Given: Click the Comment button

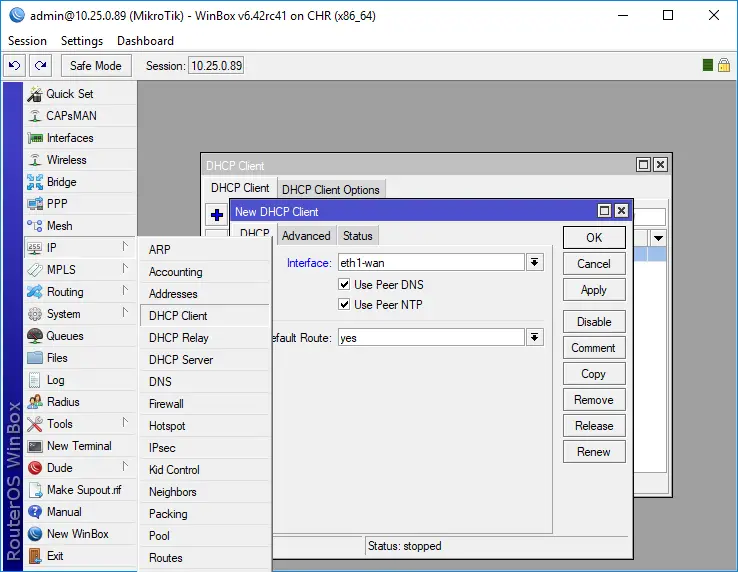Looking at the screenshot, I should [594, 348].
